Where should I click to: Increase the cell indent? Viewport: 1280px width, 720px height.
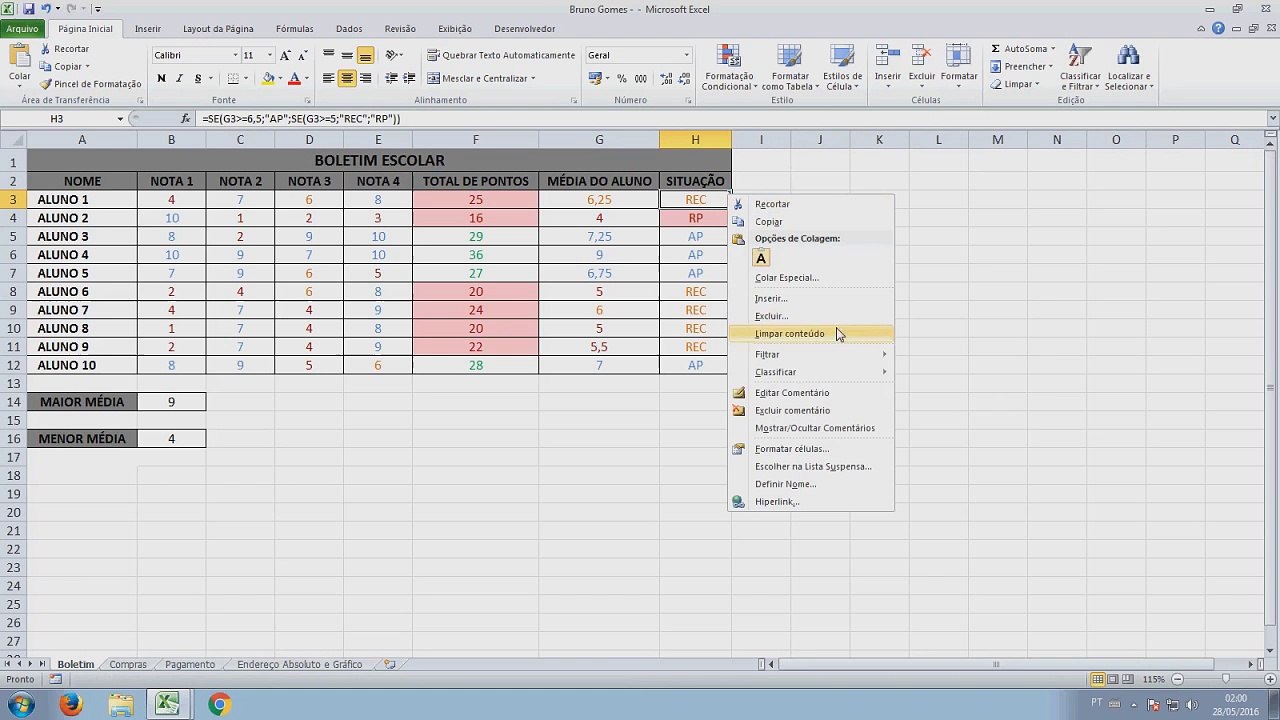(x=409, y=78)
